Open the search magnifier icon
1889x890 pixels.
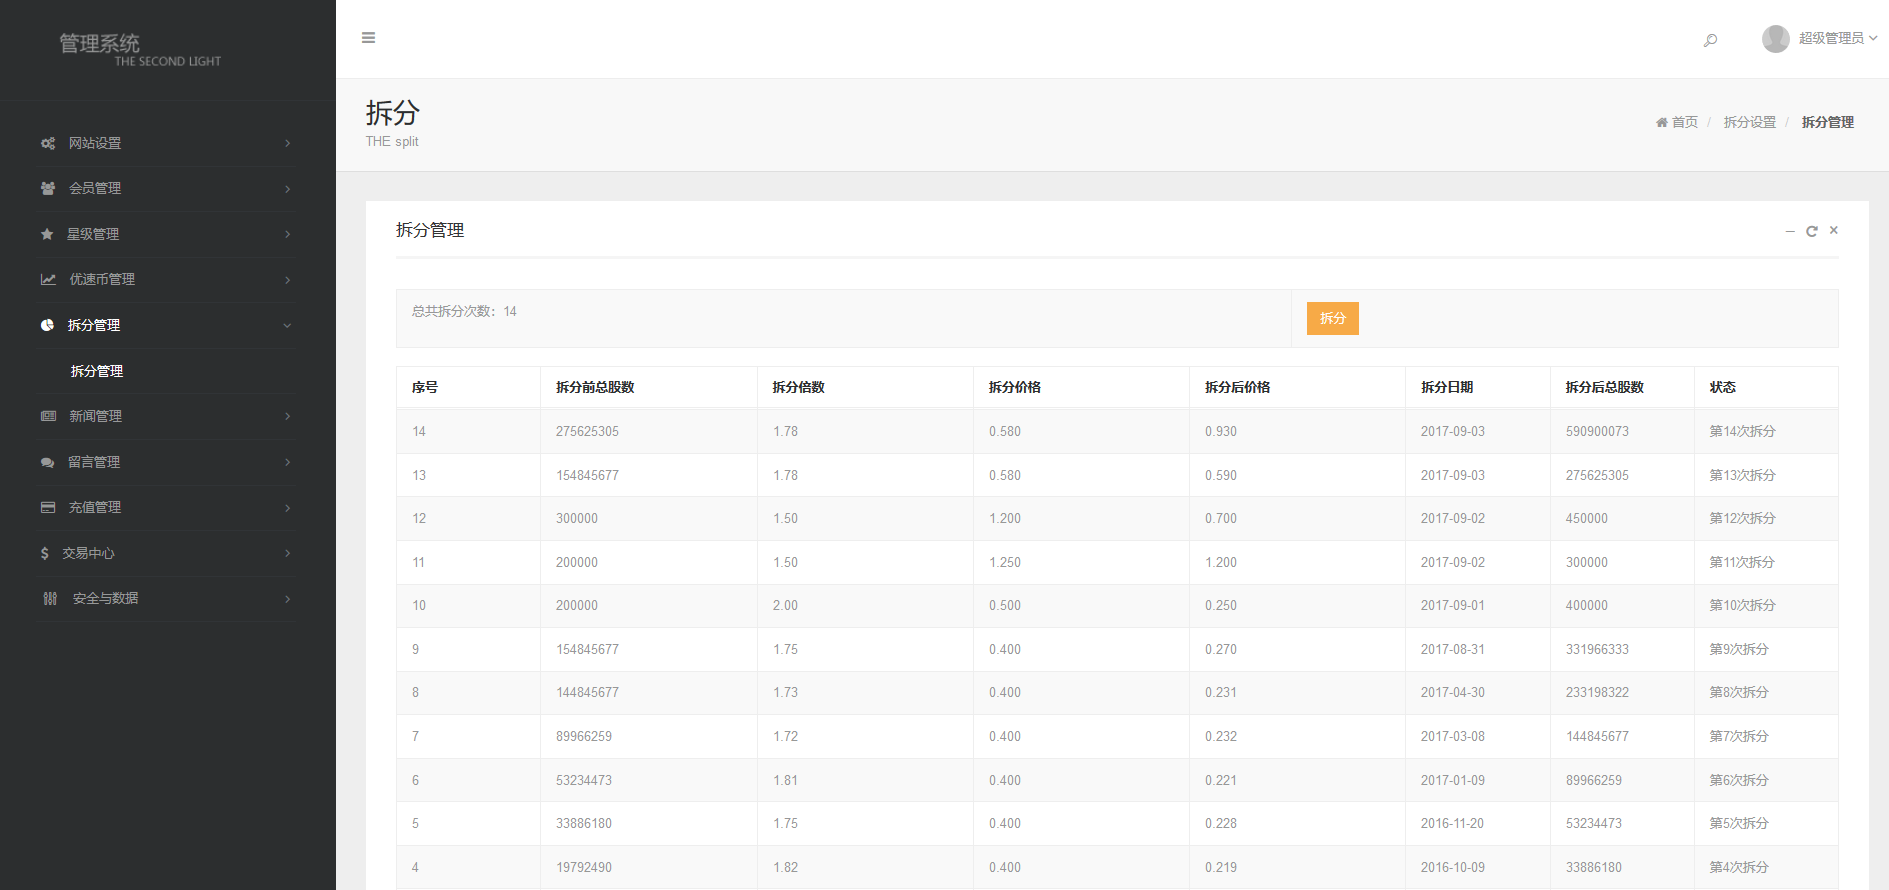(x=1710, y=40)
